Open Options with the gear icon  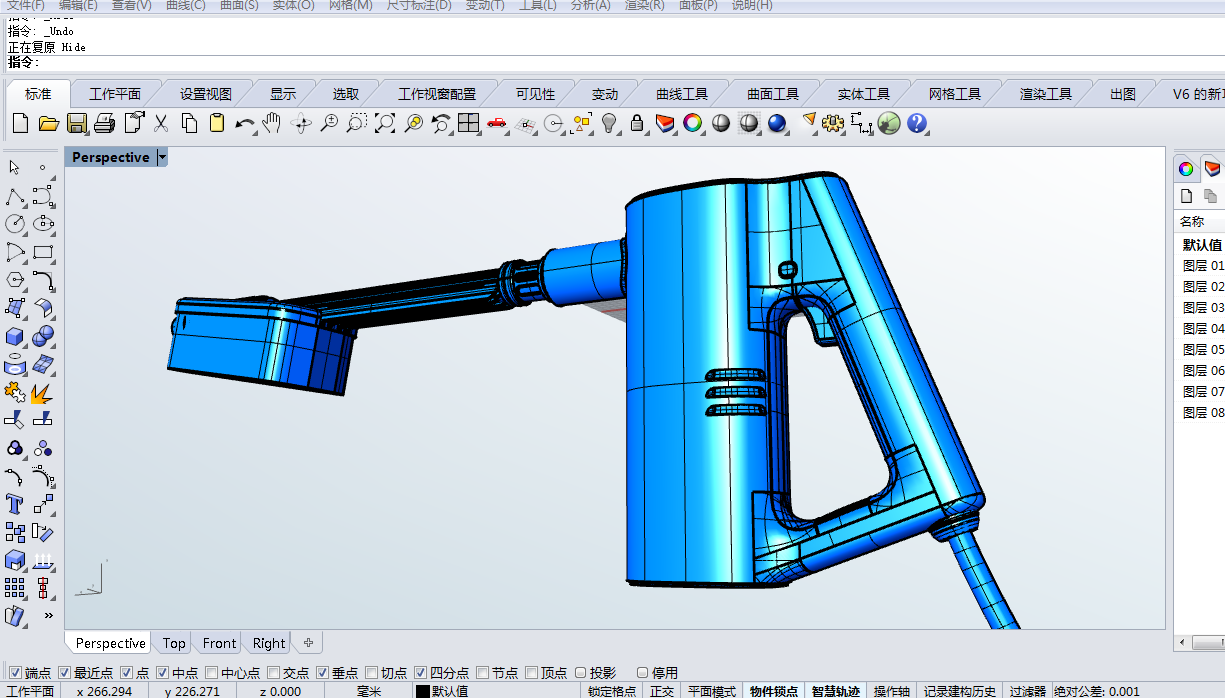pos(833,123)
